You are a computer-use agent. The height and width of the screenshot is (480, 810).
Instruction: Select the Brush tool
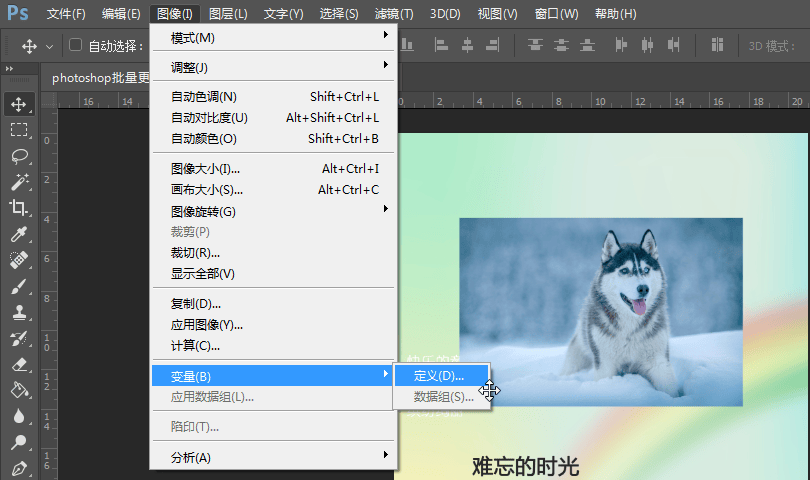coord(19,286)
